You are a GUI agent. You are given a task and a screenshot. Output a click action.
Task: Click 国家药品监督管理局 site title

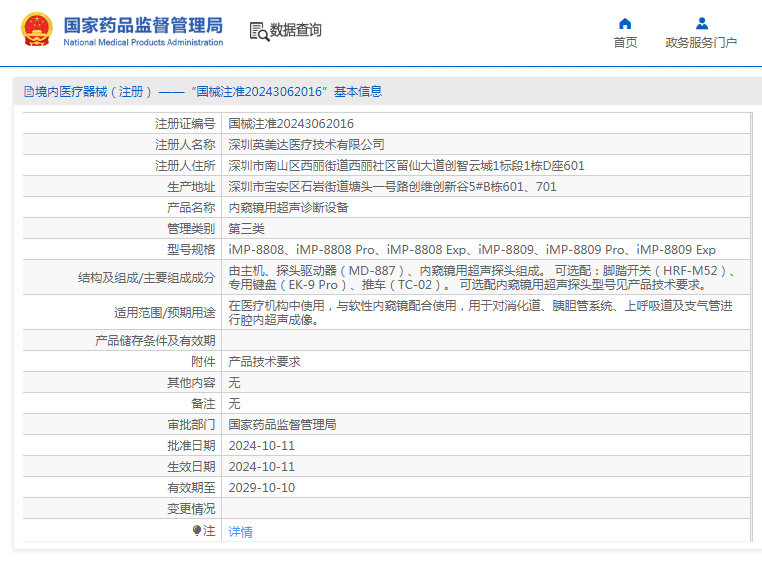click(143, 25)
